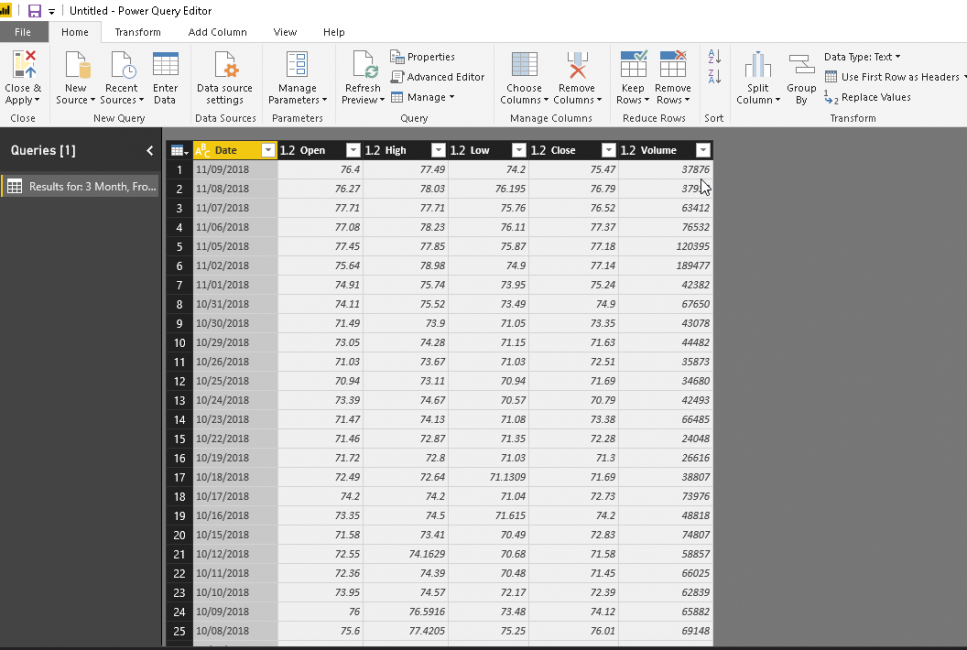Click Use First Row as Headers
Screen dimensions: 967x650
pyautogui.click(x=893, y=77)
